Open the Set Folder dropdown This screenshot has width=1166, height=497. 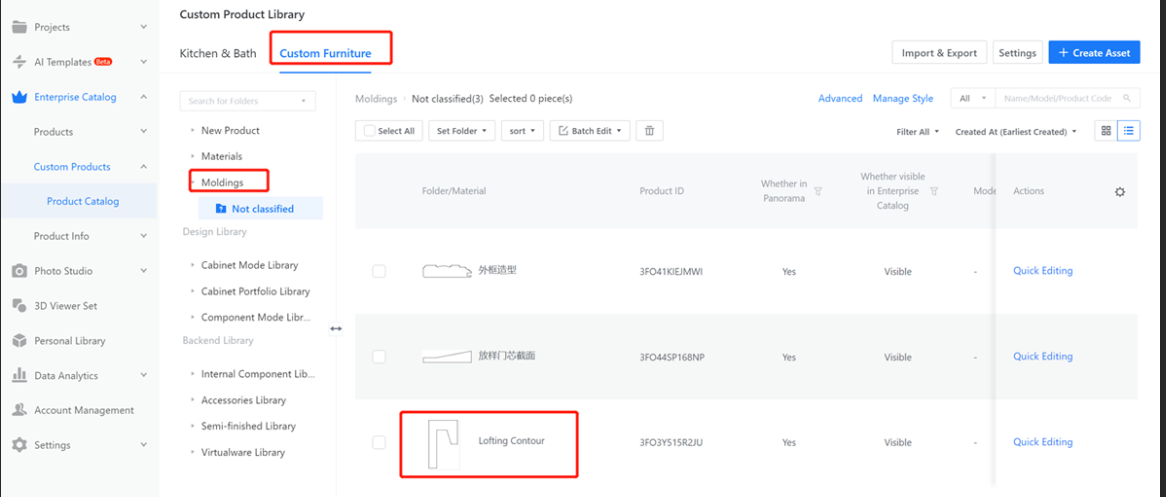pyautogui.click(x=461, y=131)
